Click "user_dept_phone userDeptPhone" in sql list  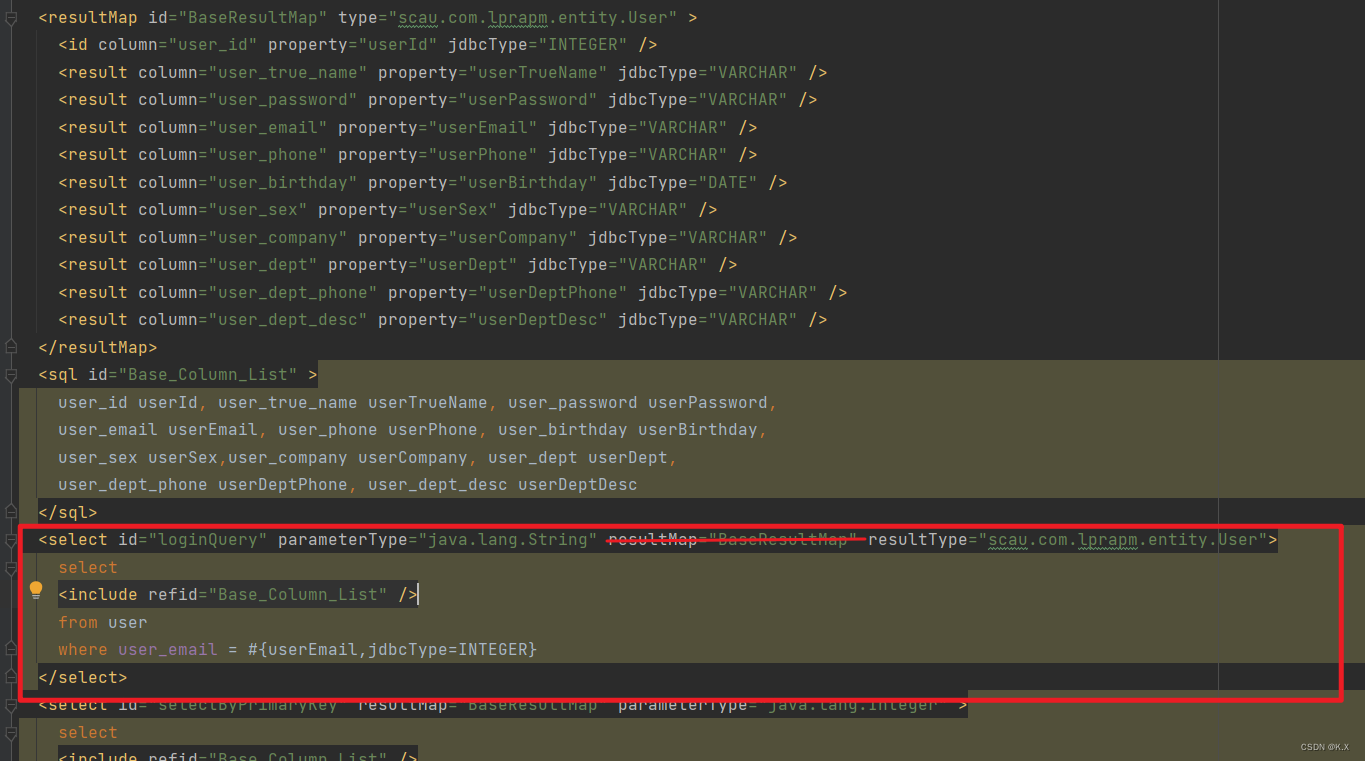point(203,485)
